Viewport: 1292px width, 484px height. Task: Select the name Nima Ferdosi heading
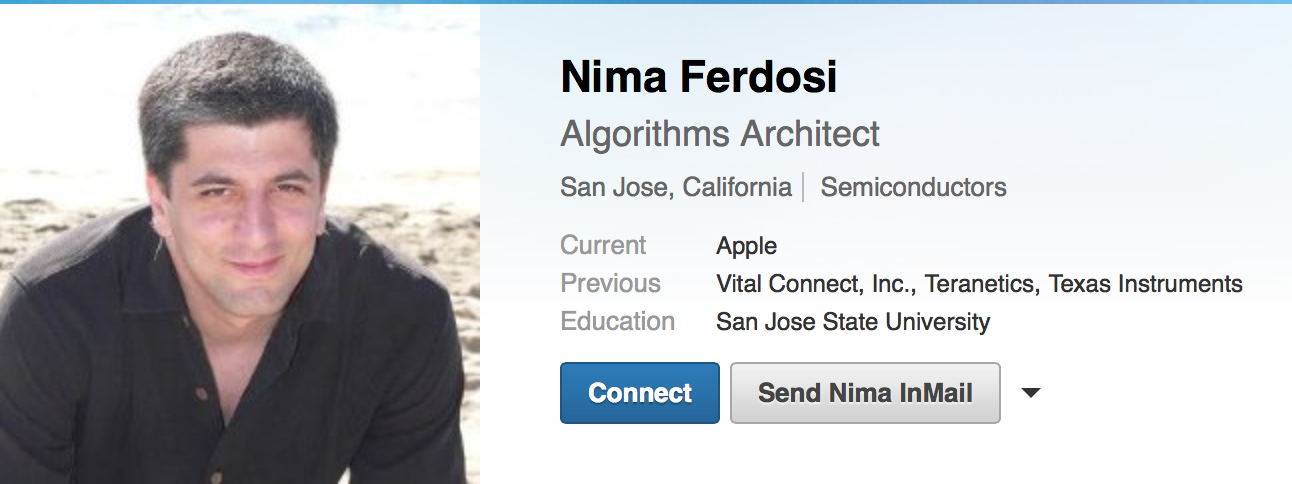[699, 78]
